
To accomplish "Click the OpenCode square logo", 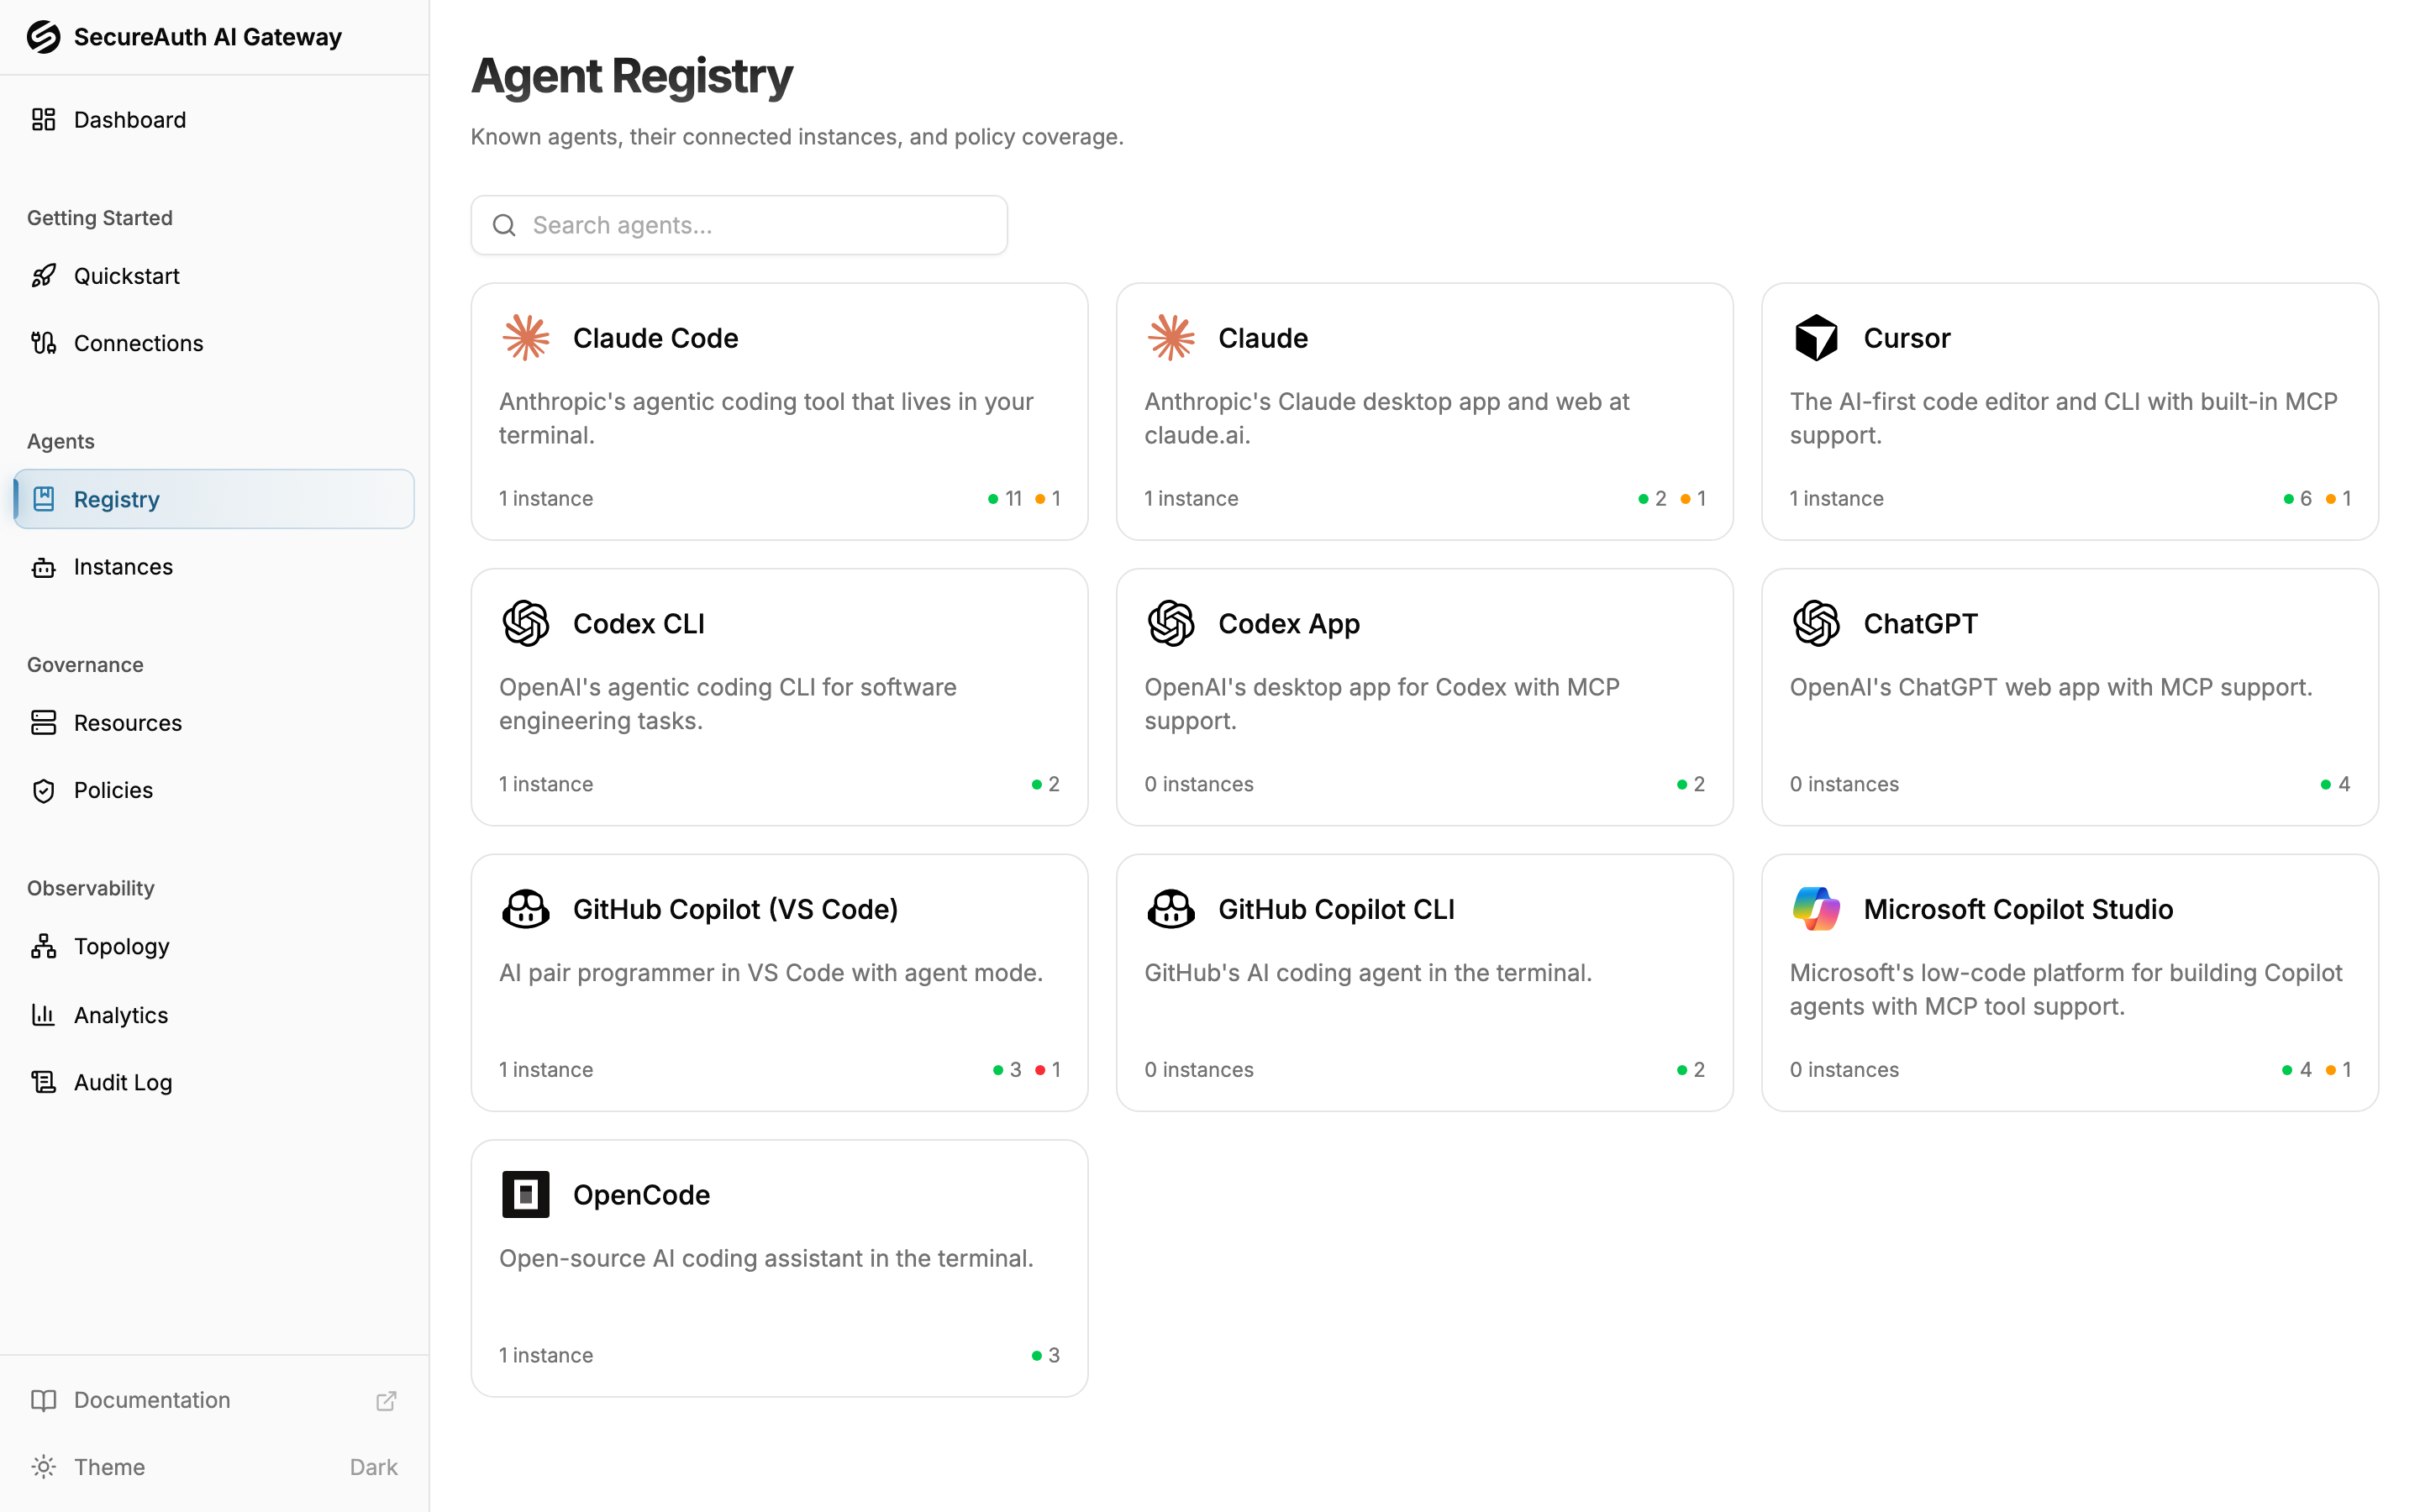I will point(526,1194).
